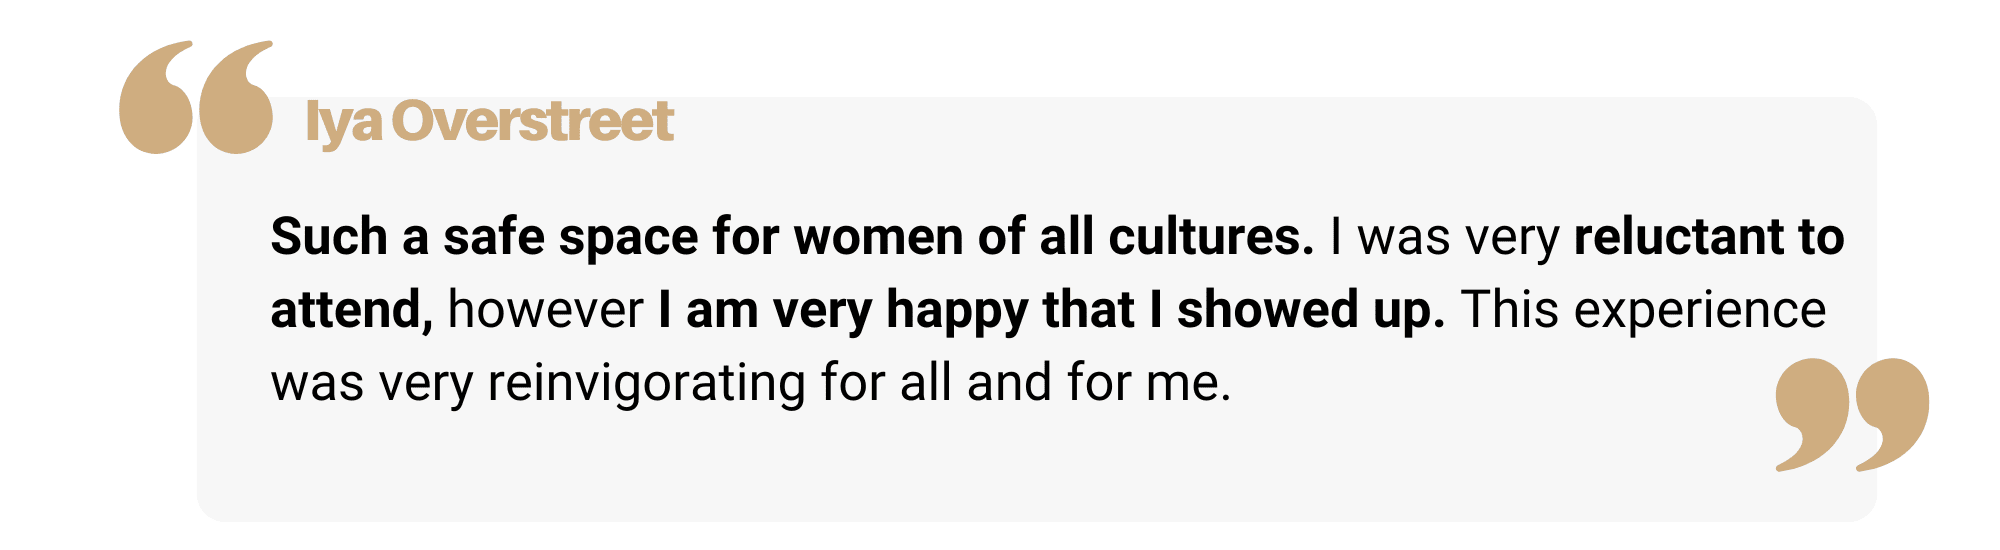The height and width of the screenshot is (550, 2000).
Task: Click the bold word 'attend,'
Action: [x=351, y=310]
